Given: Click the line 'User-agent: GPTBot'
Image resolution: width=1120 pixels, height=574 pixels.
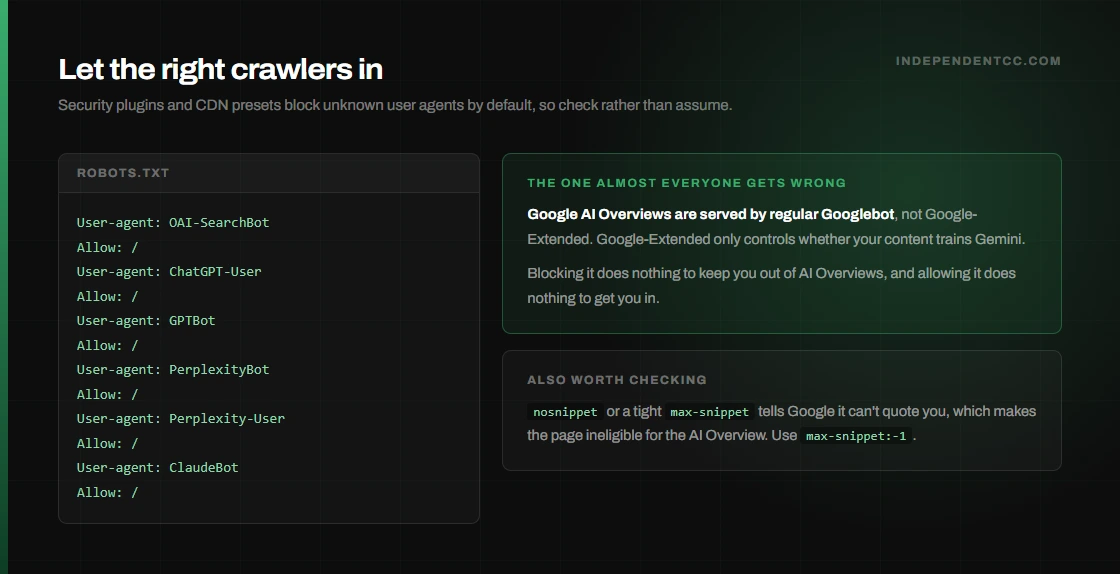Looking at the screenshot, I should tap(146, 321).
